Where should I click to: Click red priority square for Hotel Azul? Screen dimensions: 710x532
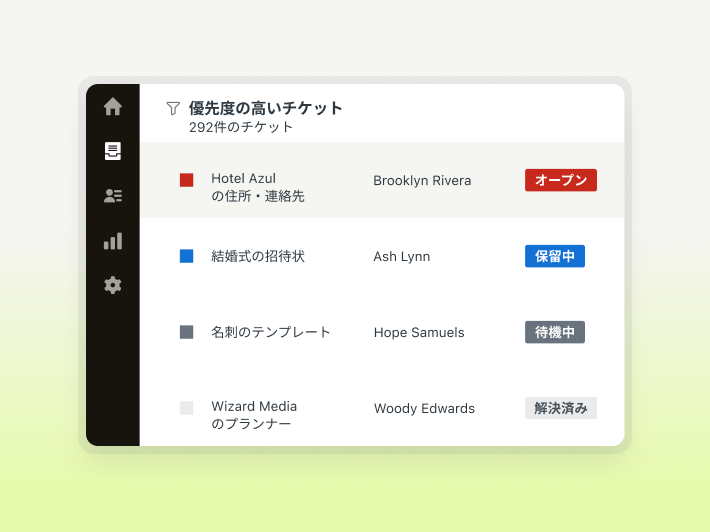point(187,180)
